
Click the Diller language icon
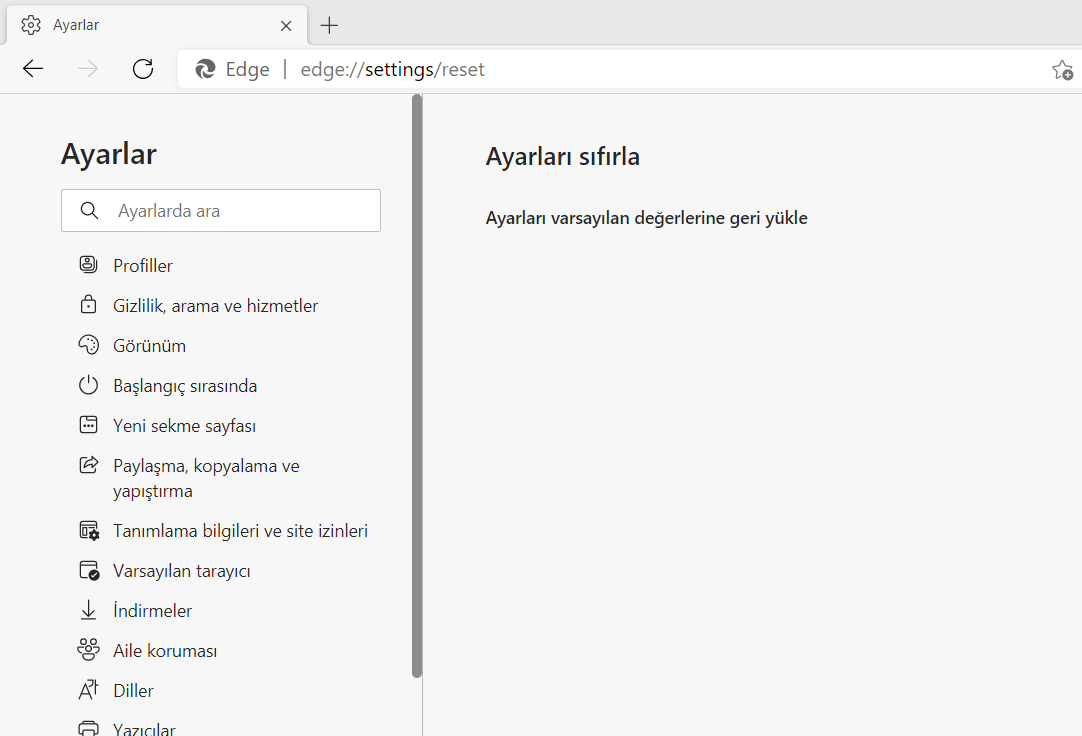pos(89,690)
